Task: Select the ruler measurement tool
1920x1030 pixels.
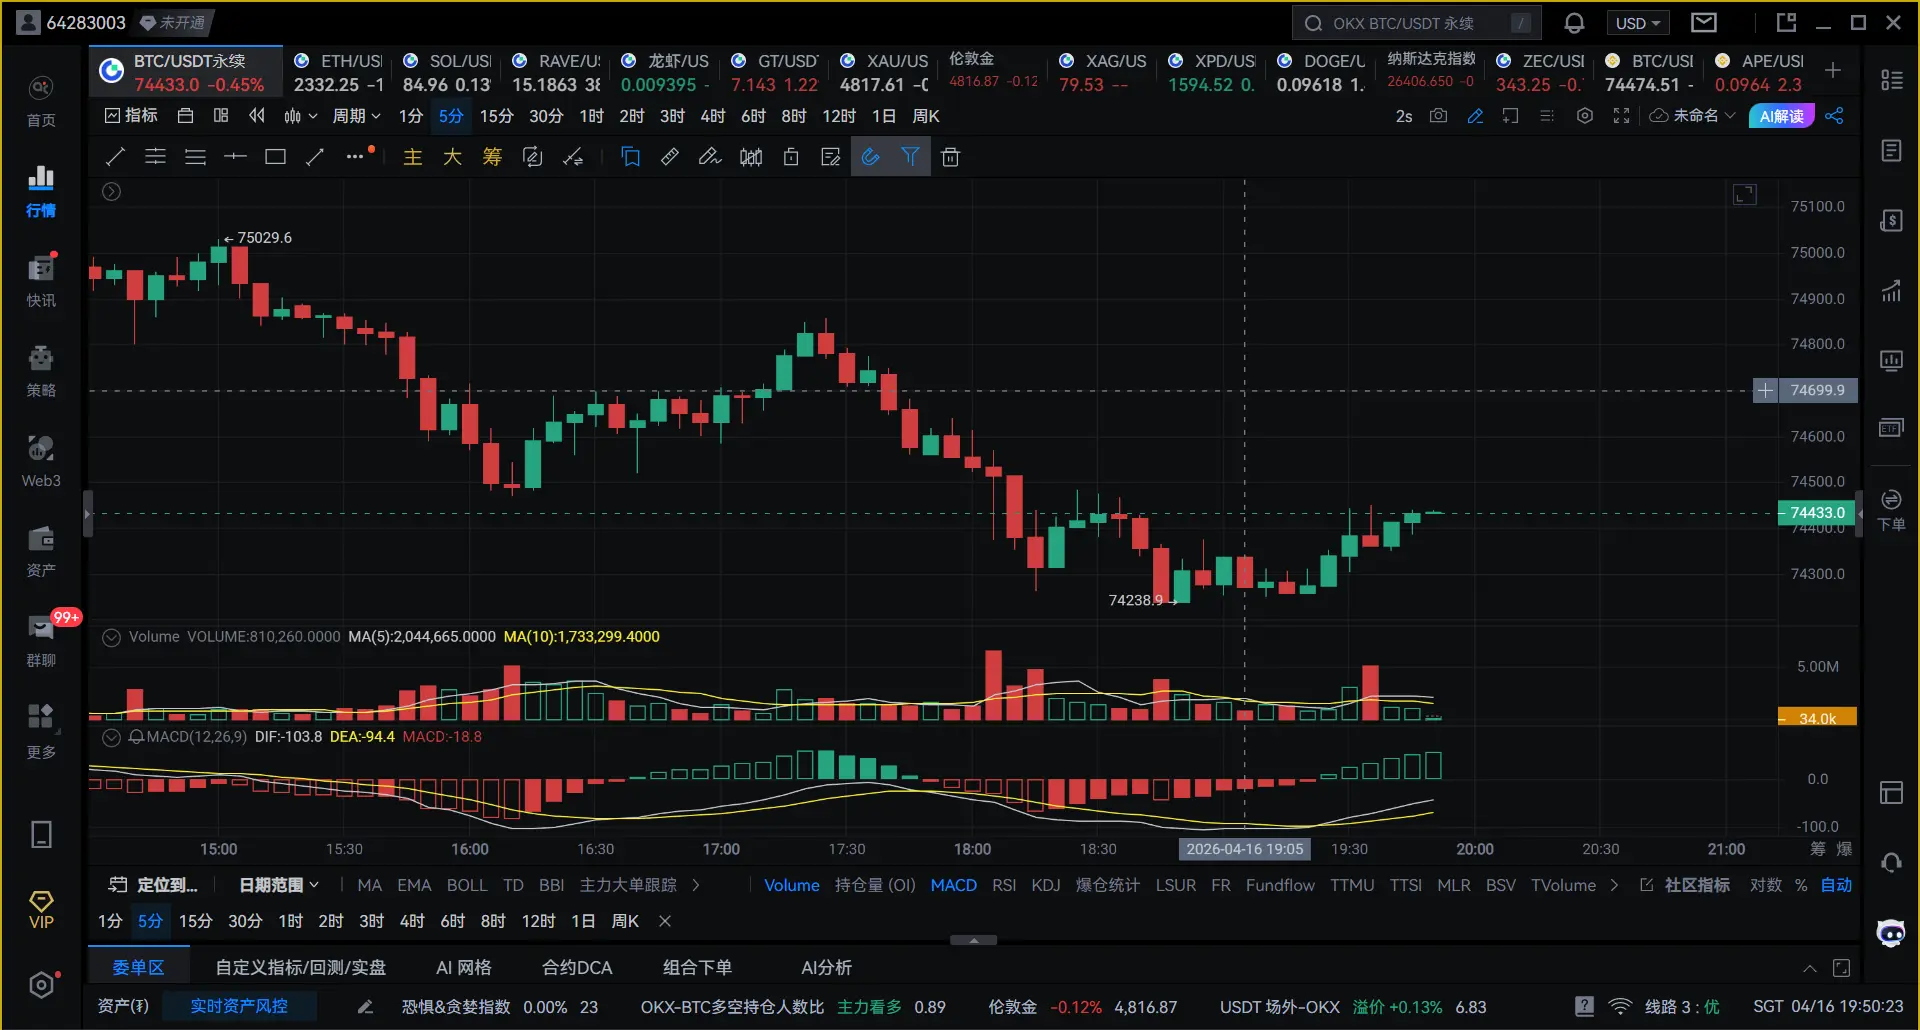Action: point(670,157)
